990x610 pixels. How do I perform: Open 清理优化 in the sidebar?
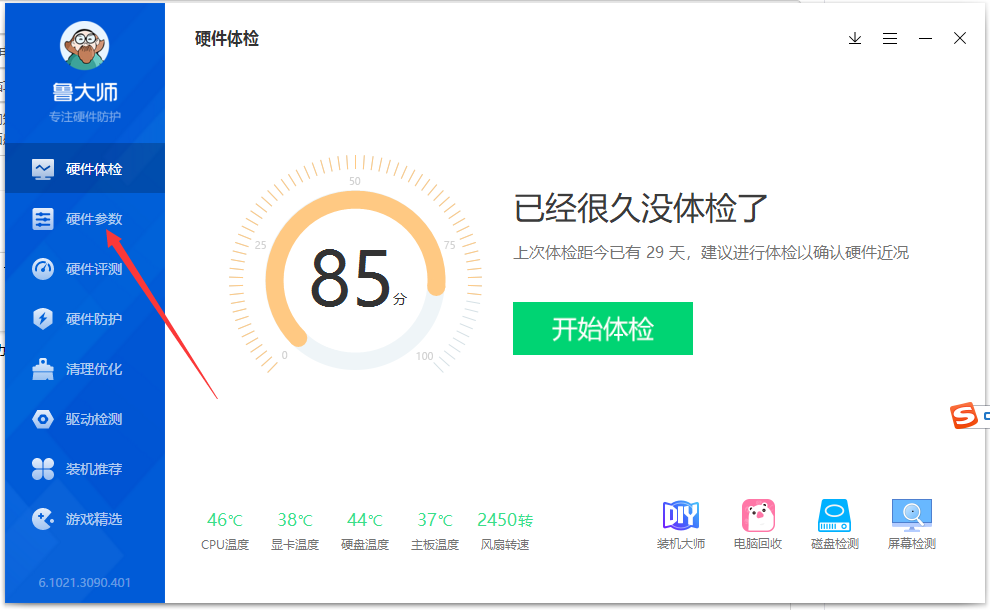click(x=84, y=369)
